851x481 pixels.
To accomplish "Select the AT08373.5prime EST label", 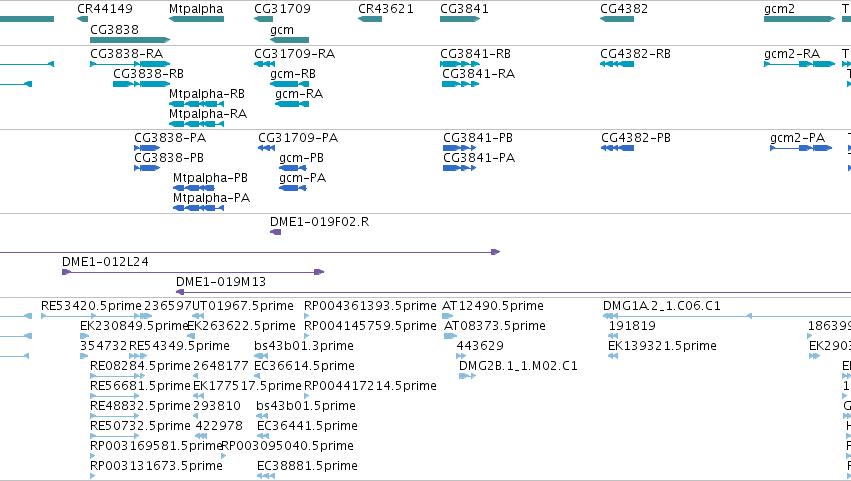I will point(494,326).
